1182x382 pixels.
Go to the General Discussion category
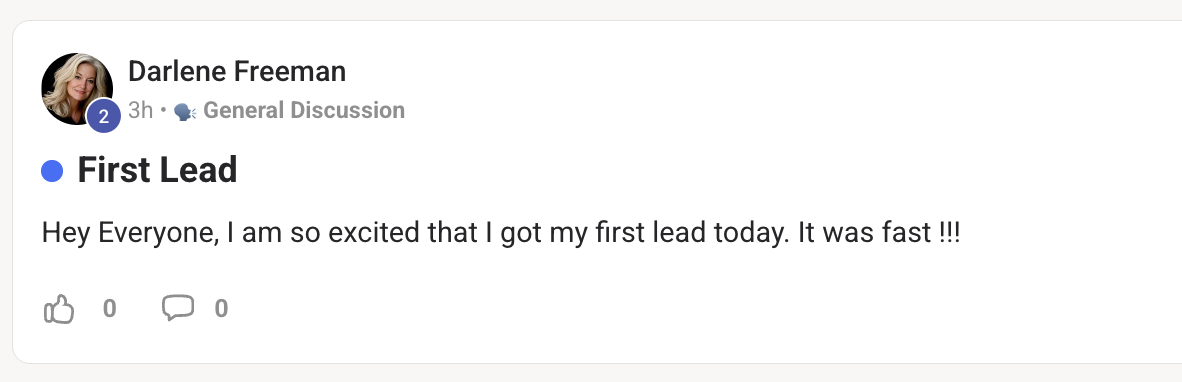304,111
